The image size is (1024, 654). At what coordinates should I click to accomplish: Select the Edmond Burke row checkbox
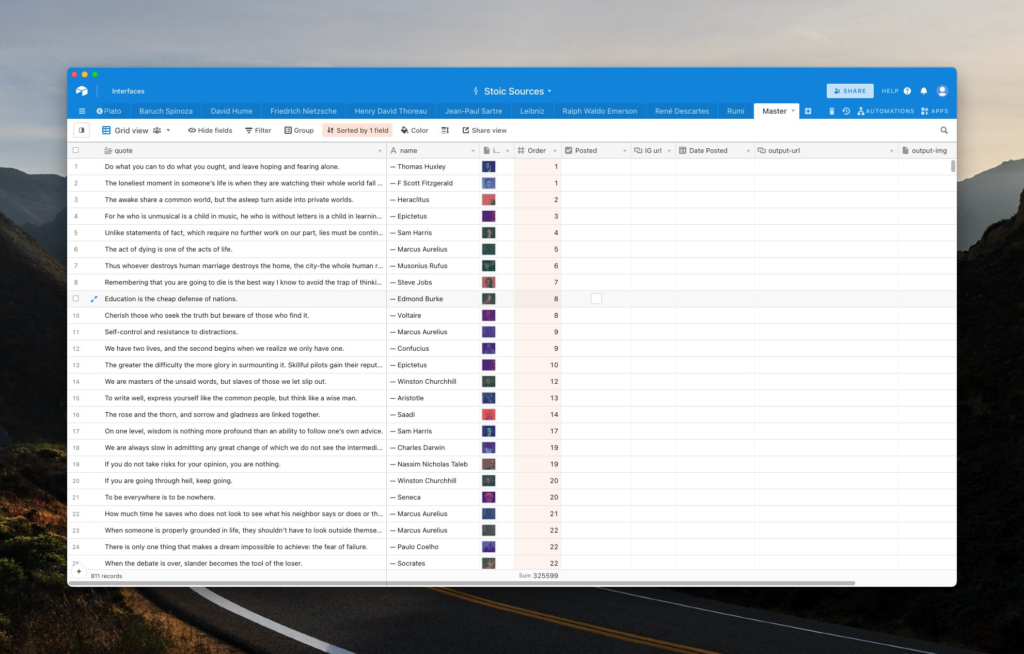click(x=76, y=299)
